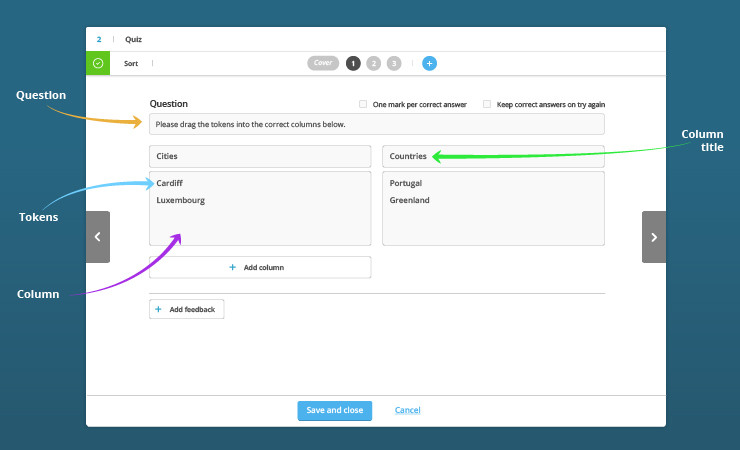
Task: Go to previous slide with left arrow
Action: tap(98, 237)
